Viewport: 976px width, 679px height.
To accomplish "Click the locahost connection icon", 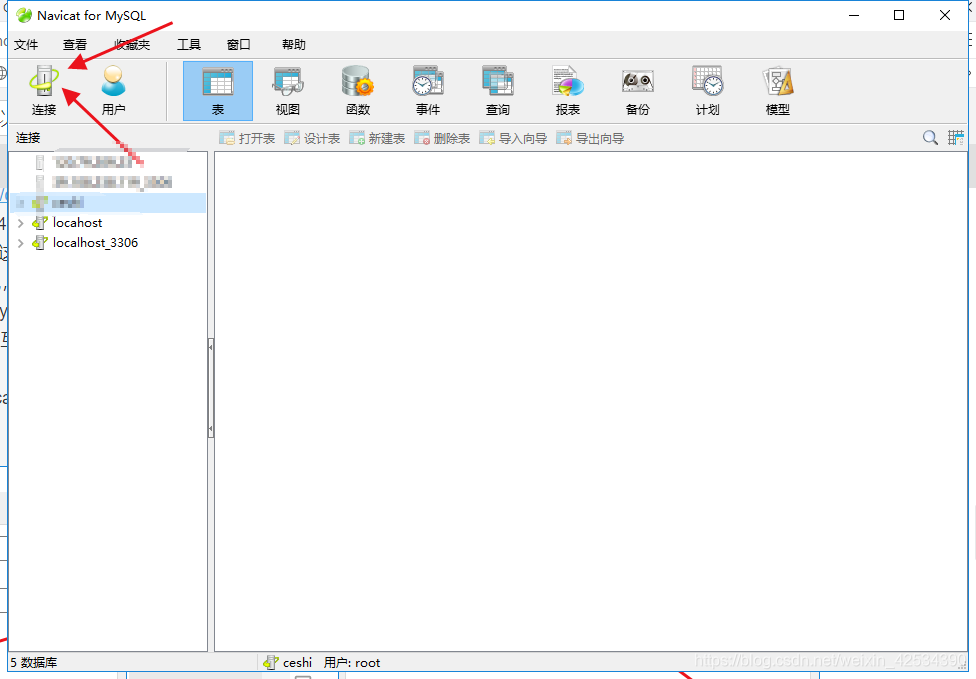I will coord(40,223).
